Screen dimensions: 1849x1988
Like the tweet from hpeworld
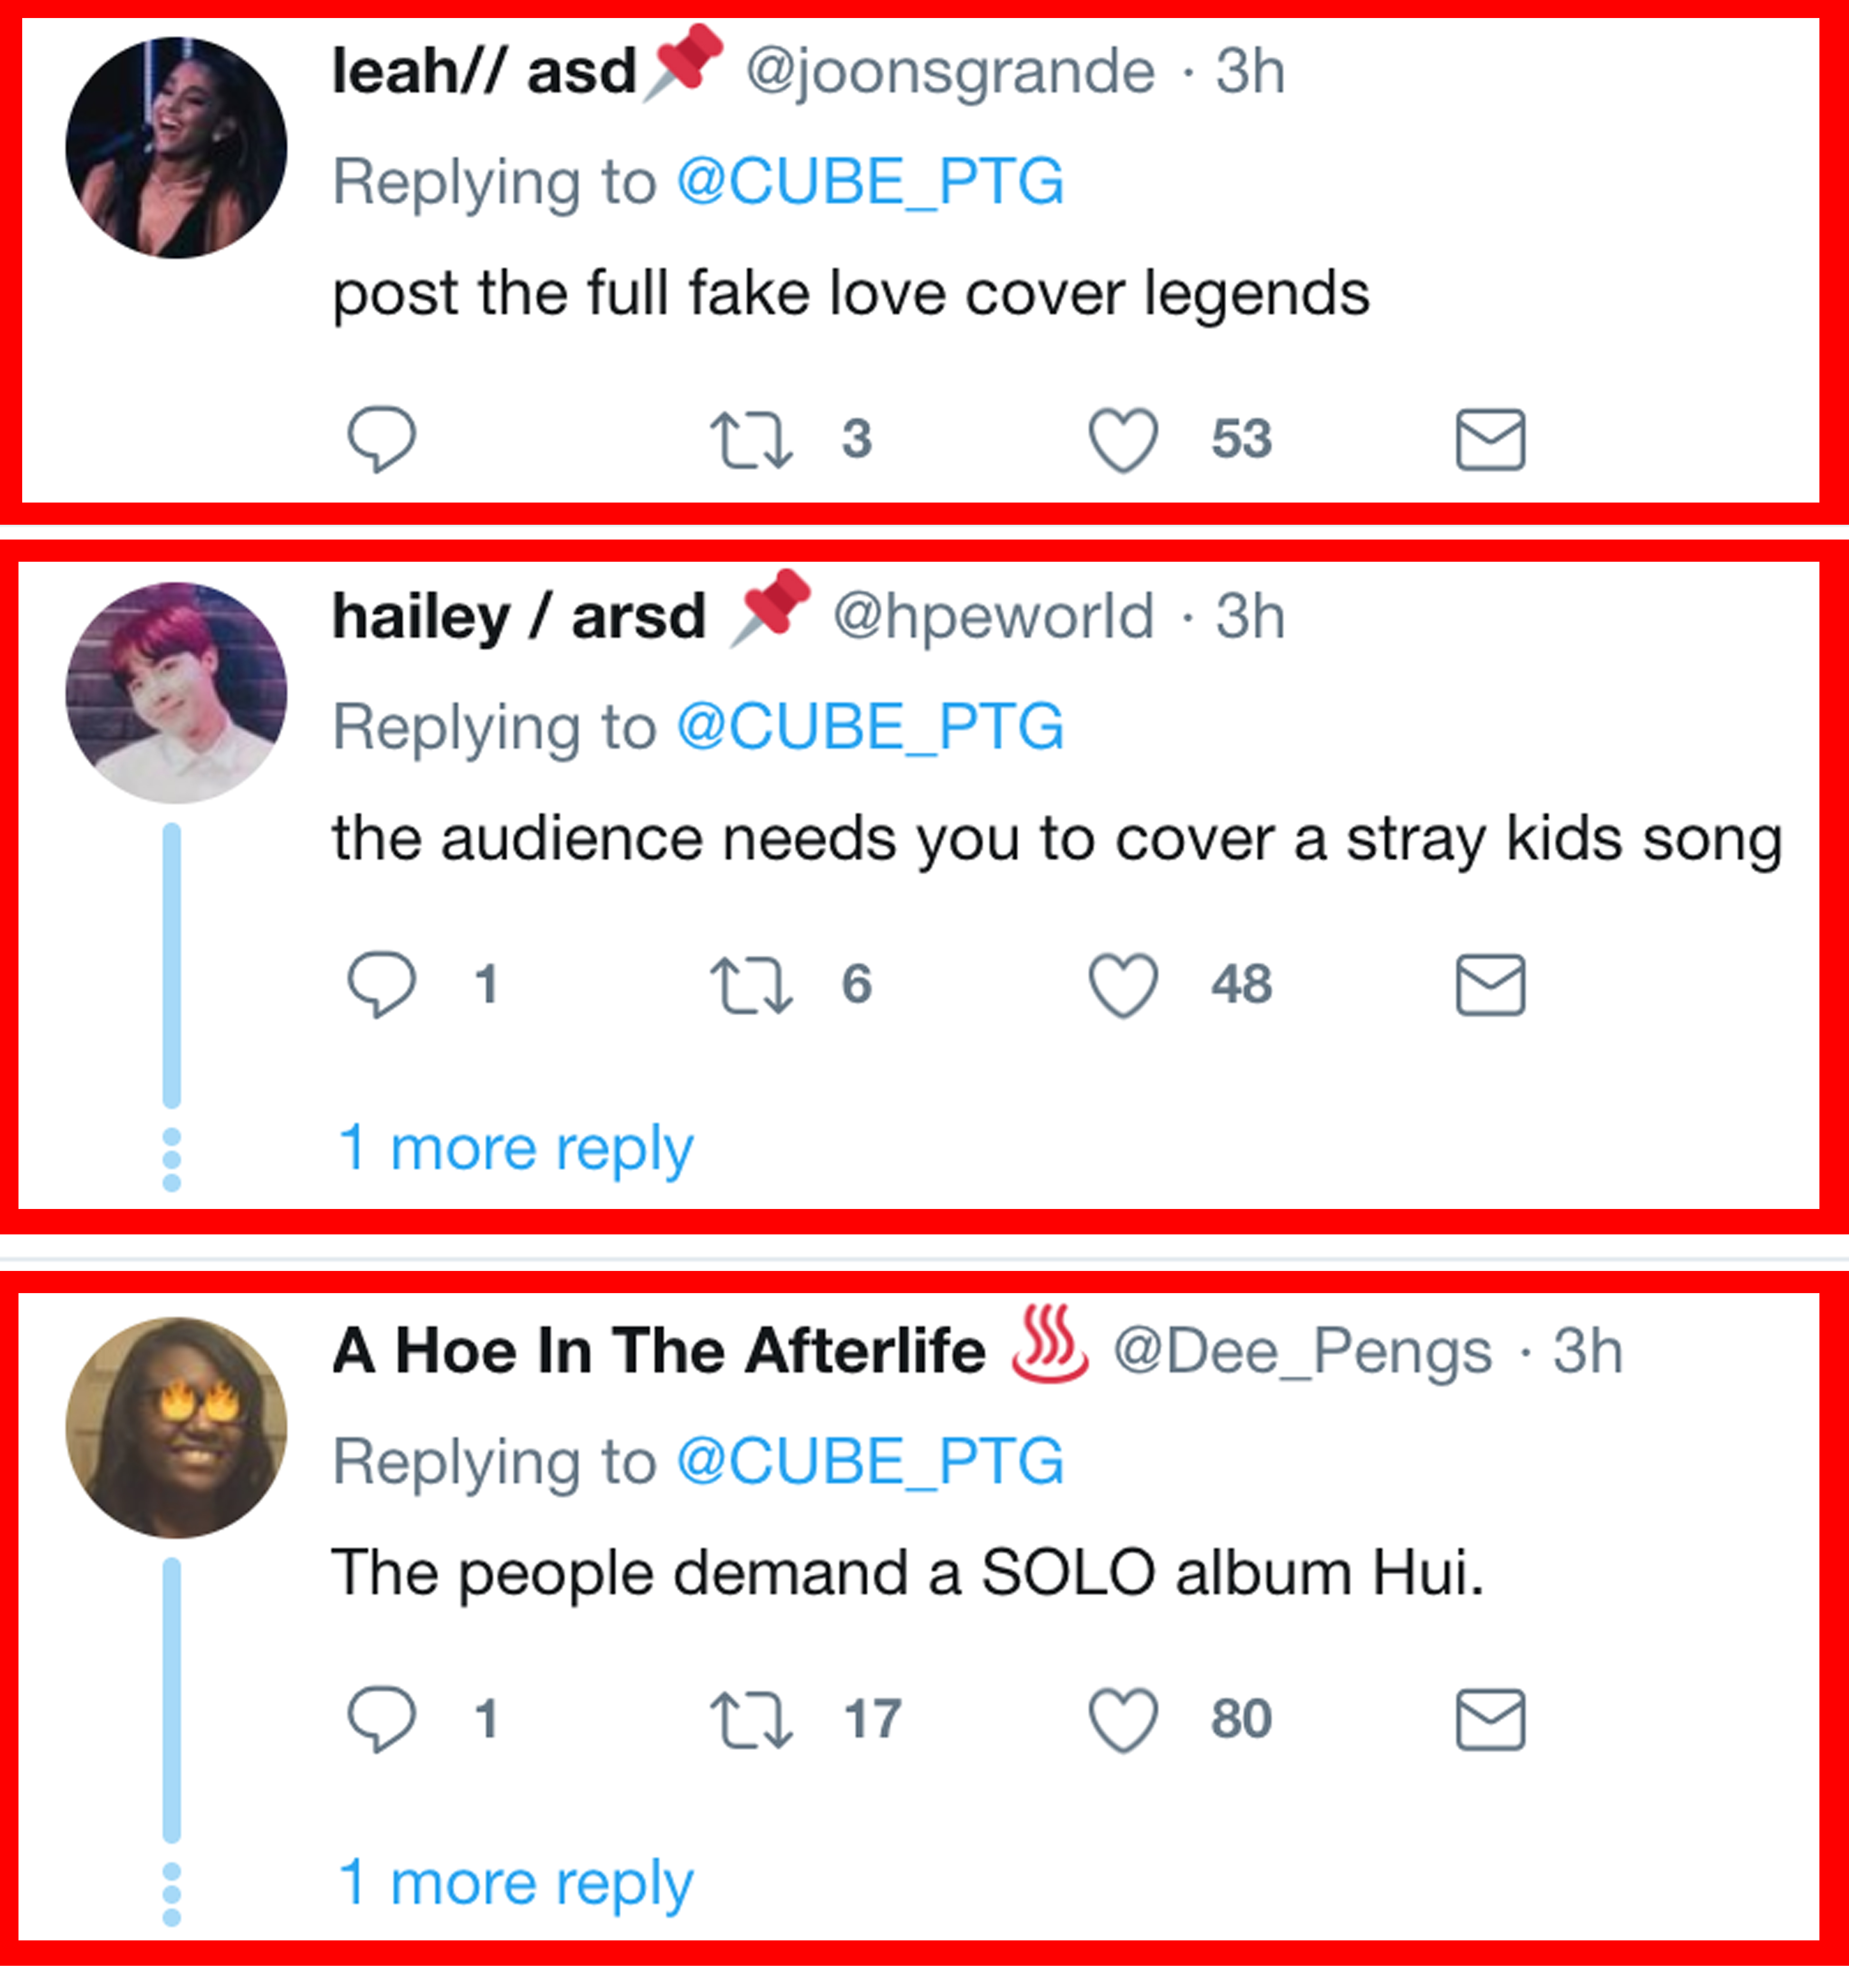coord(1123,985)
